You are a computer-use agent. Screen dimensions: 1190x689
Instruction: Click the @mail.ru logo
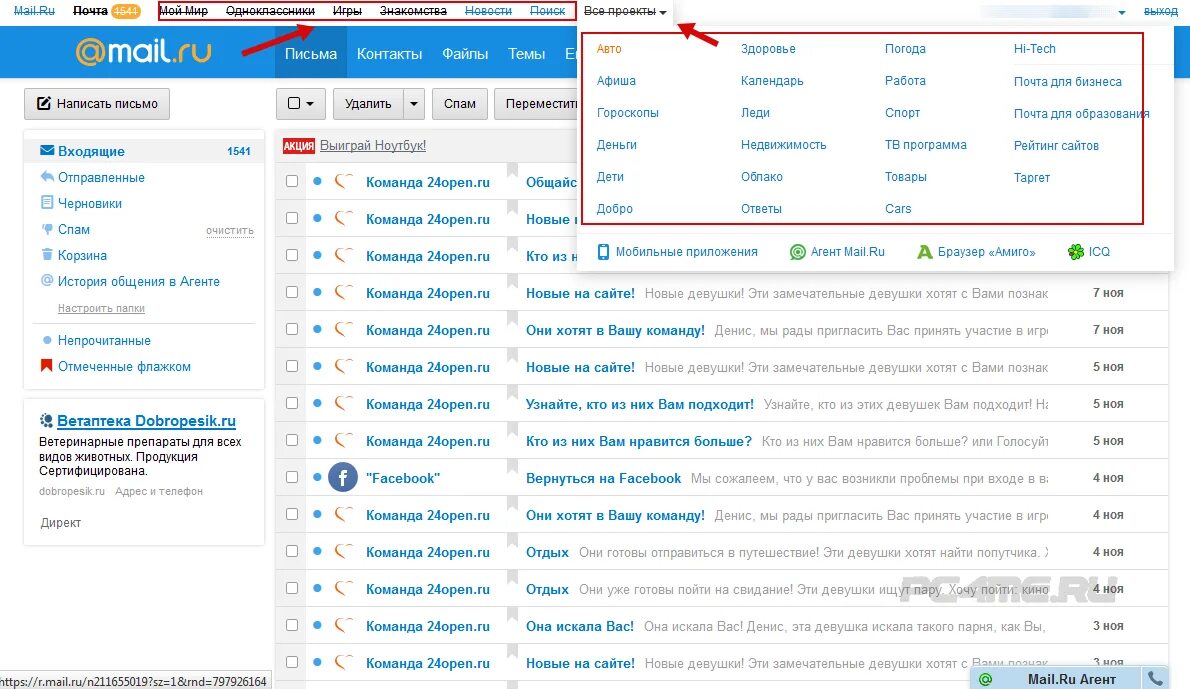143,52
